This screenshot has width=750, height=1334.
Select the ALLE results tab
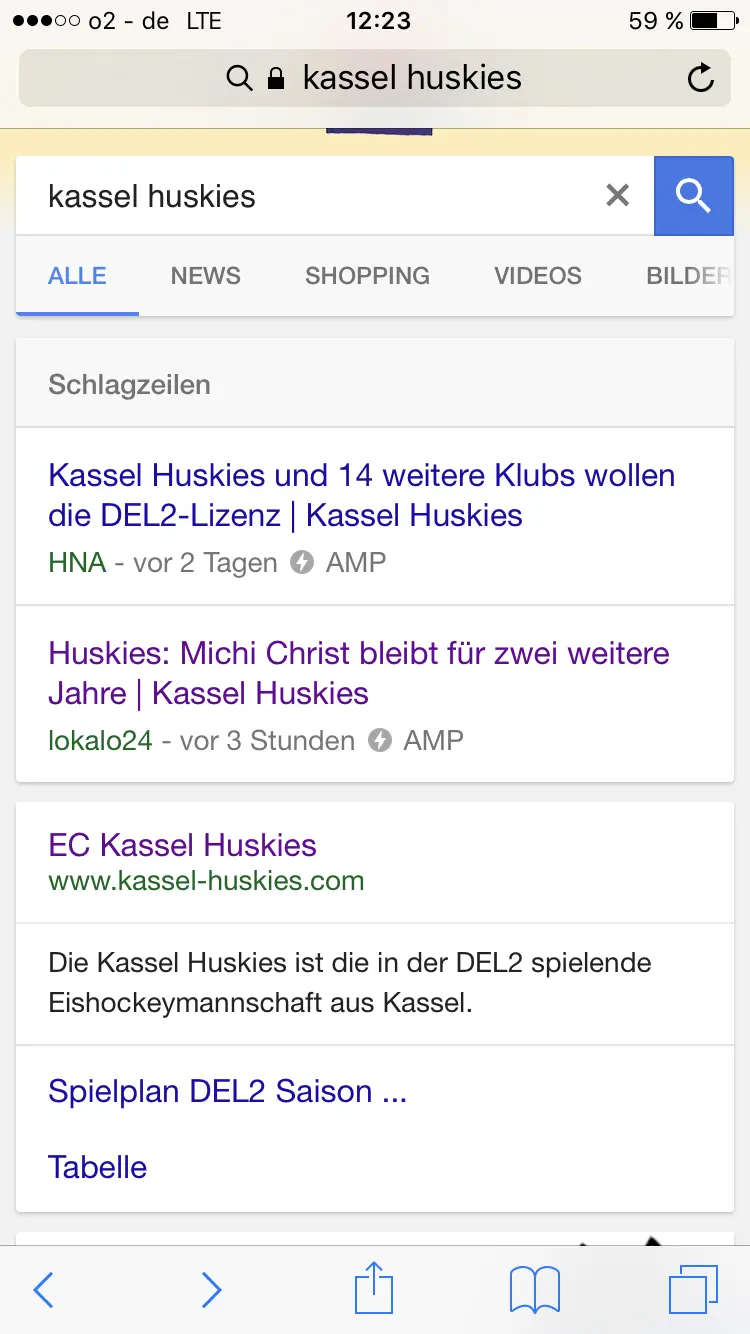click(x=77, y=276)
